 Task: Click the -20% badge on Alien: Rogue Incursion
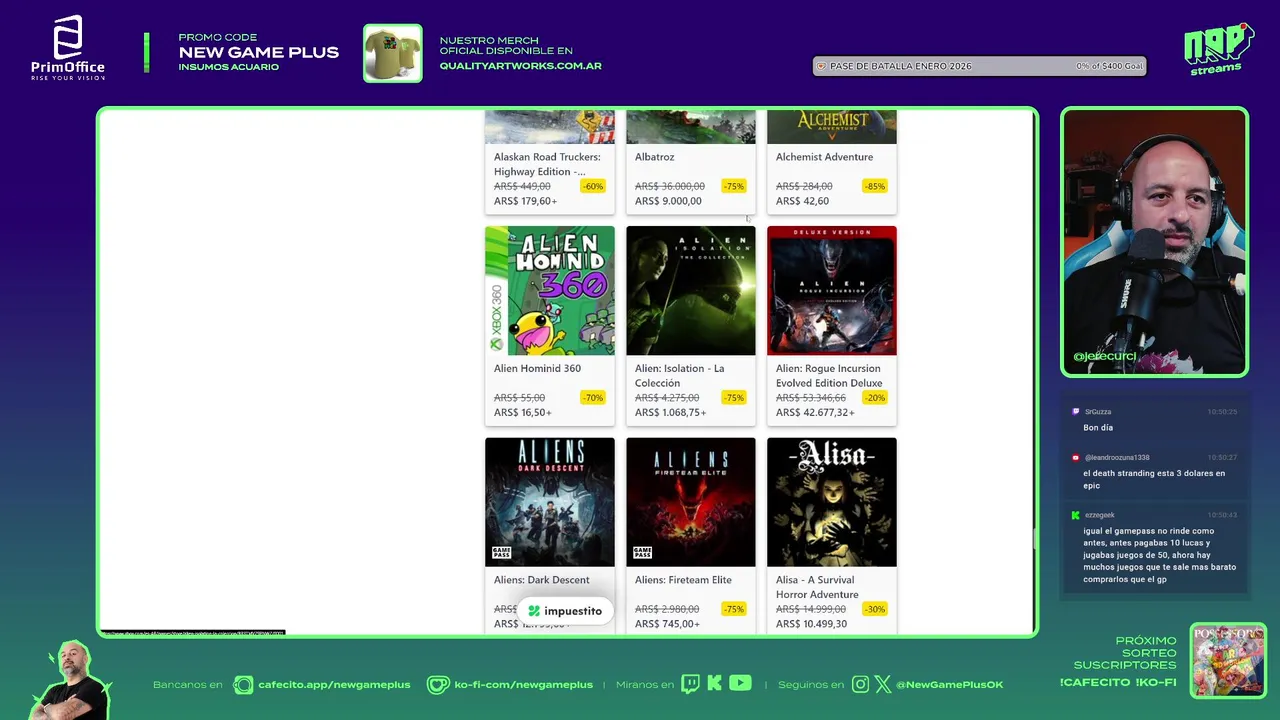tap(875, 398)
